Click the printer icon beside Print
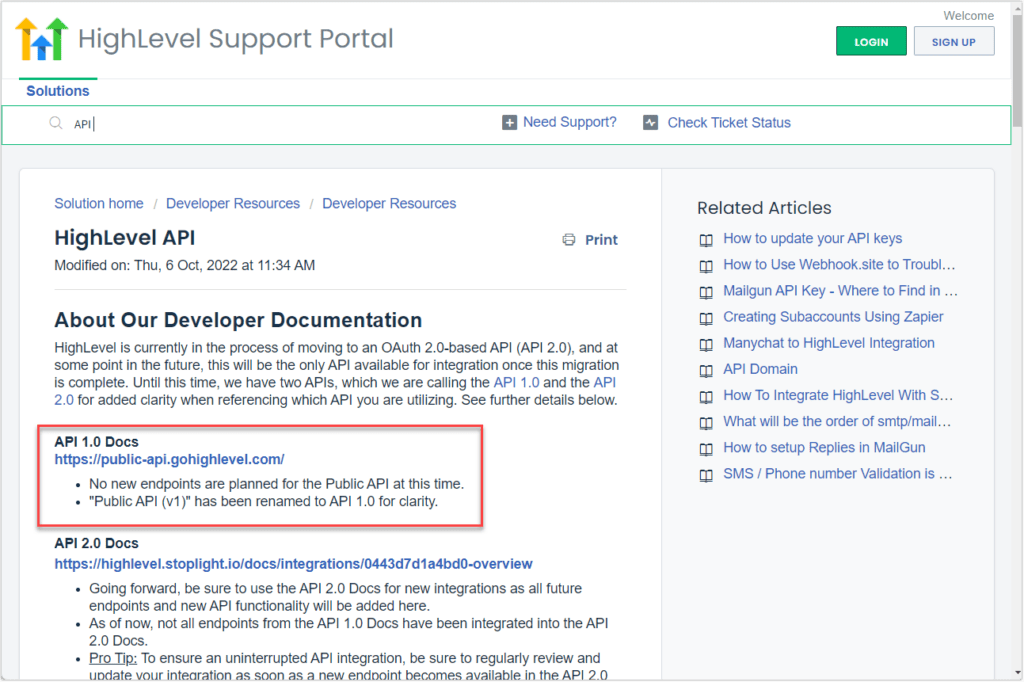The height and width of the screenshot is (682, 1024). coord(569,240)
